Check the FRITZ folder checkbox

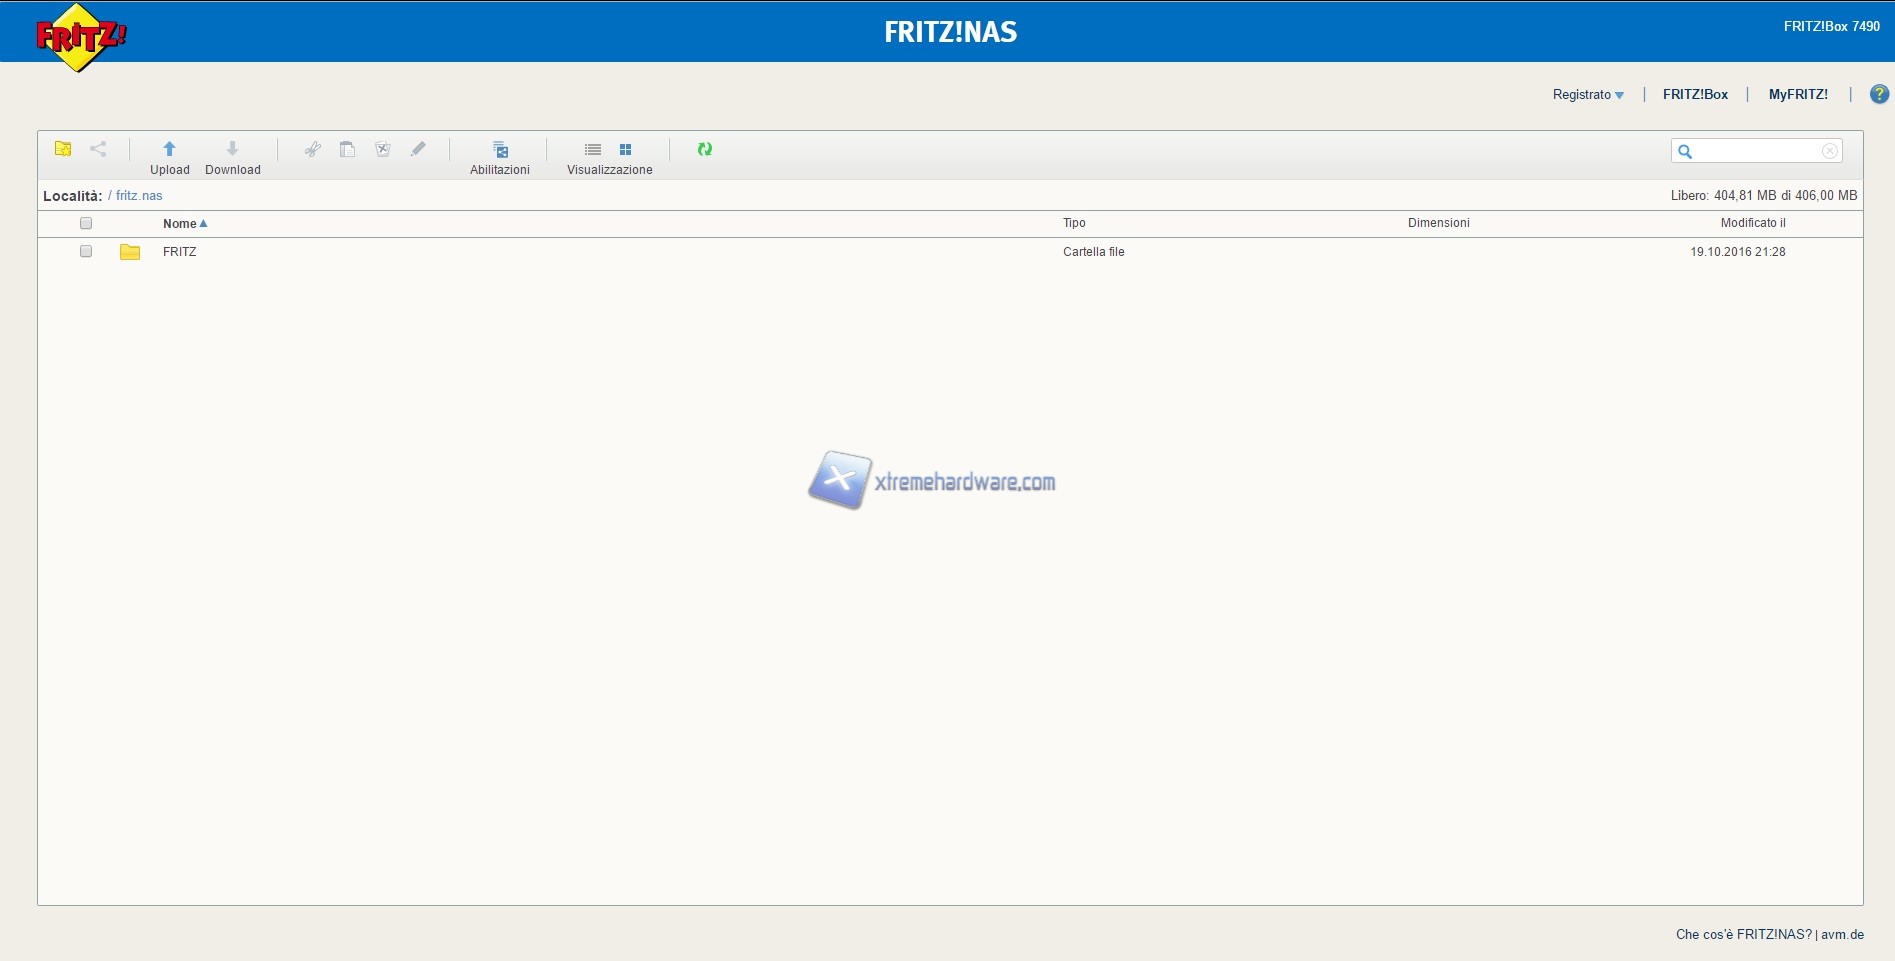click(x=86, y=251)
